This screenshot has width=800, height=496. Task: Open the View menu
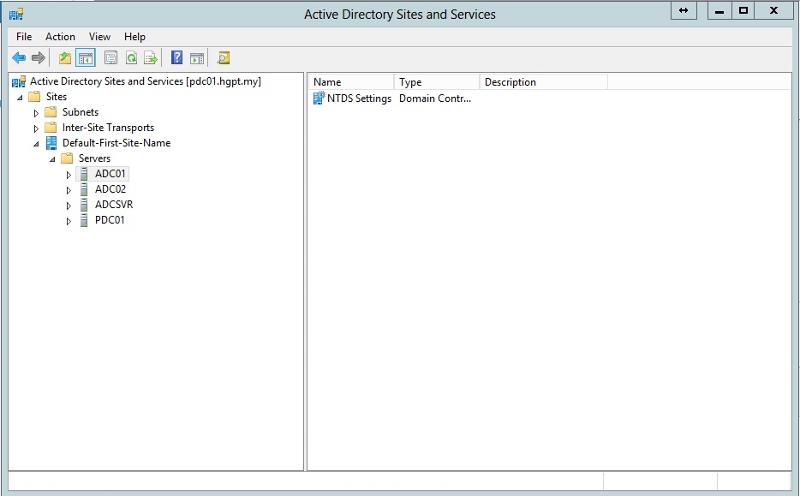pos(99,36)
